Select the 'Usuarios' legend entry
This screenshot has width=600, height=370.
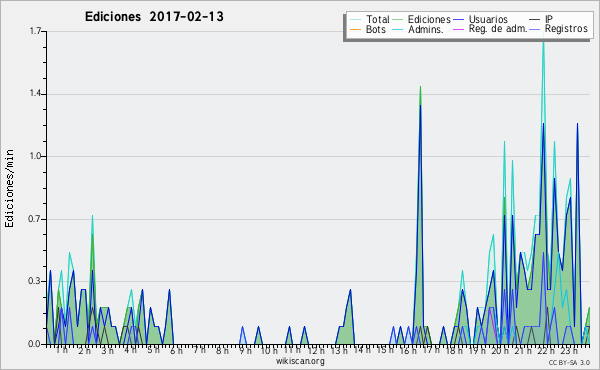(488, 19)
